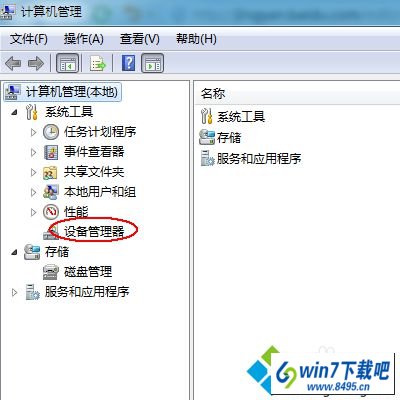Click the export list toolbar icon

(x=97, y=63)
